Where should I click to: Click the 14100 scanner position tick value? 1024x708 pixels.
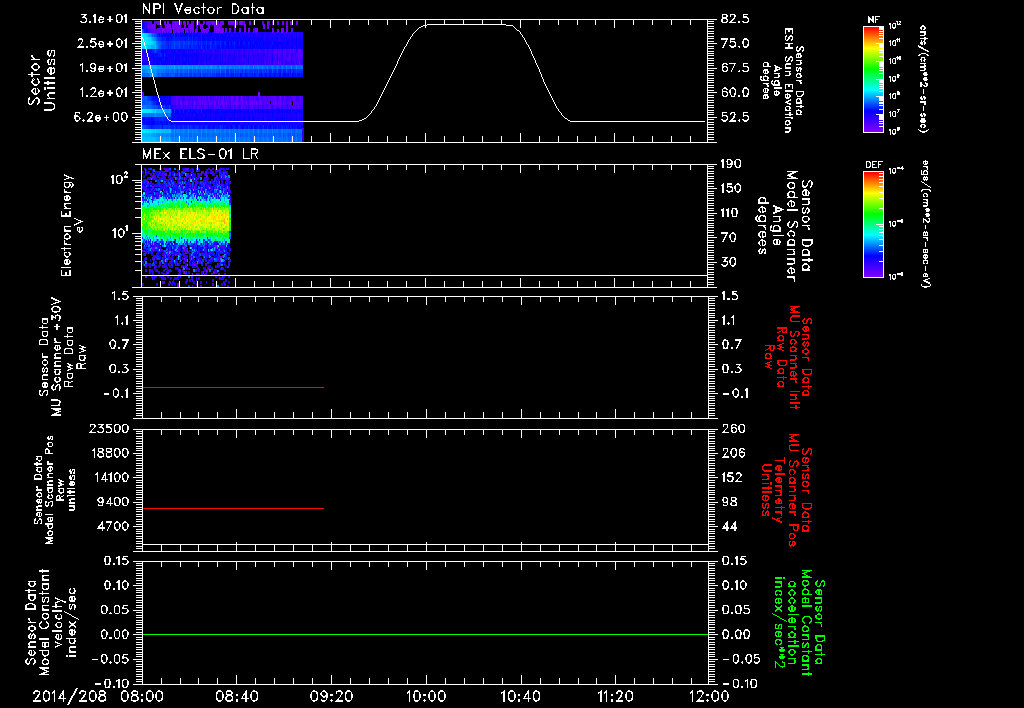[x=109, y=477]
